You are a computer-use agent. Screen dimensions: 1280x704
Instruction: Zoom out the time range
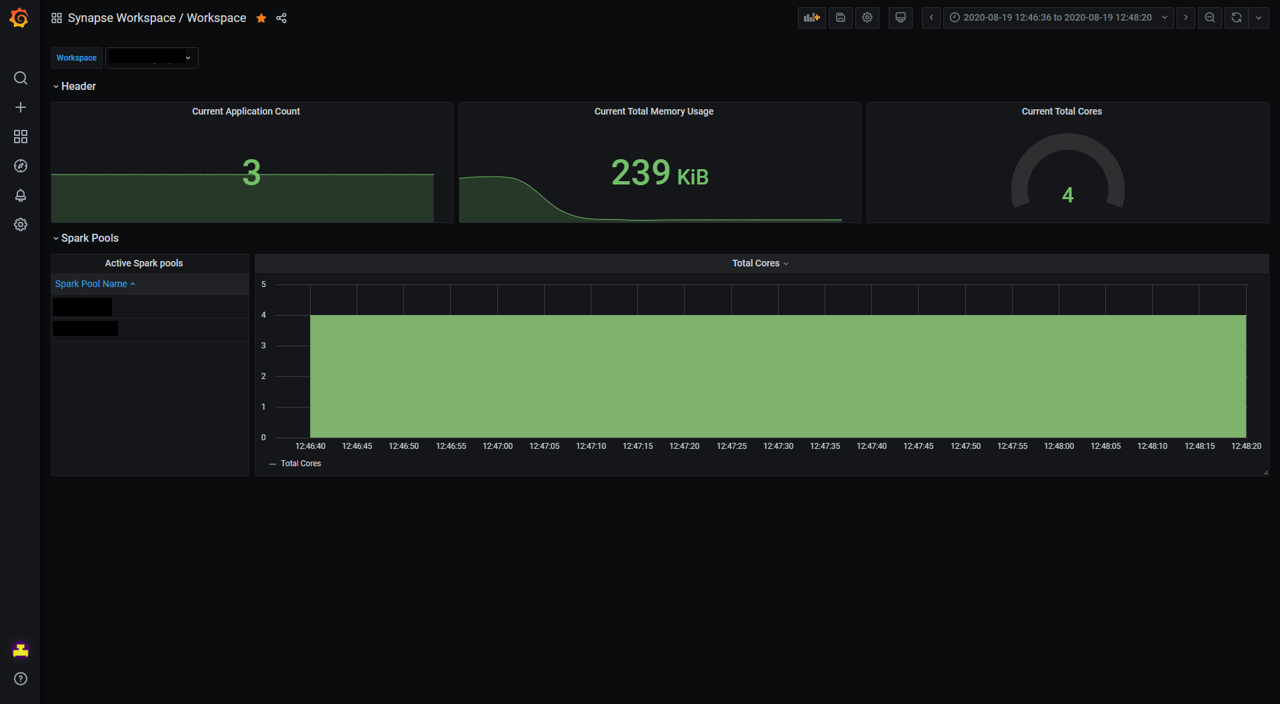coord(1210,17)
